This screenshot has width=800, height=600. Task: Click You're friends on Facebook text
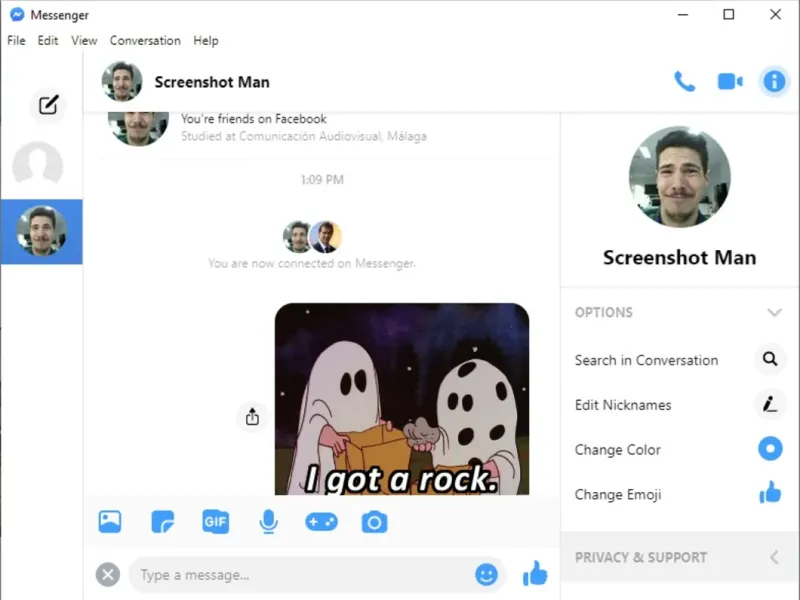pos(254,119)
